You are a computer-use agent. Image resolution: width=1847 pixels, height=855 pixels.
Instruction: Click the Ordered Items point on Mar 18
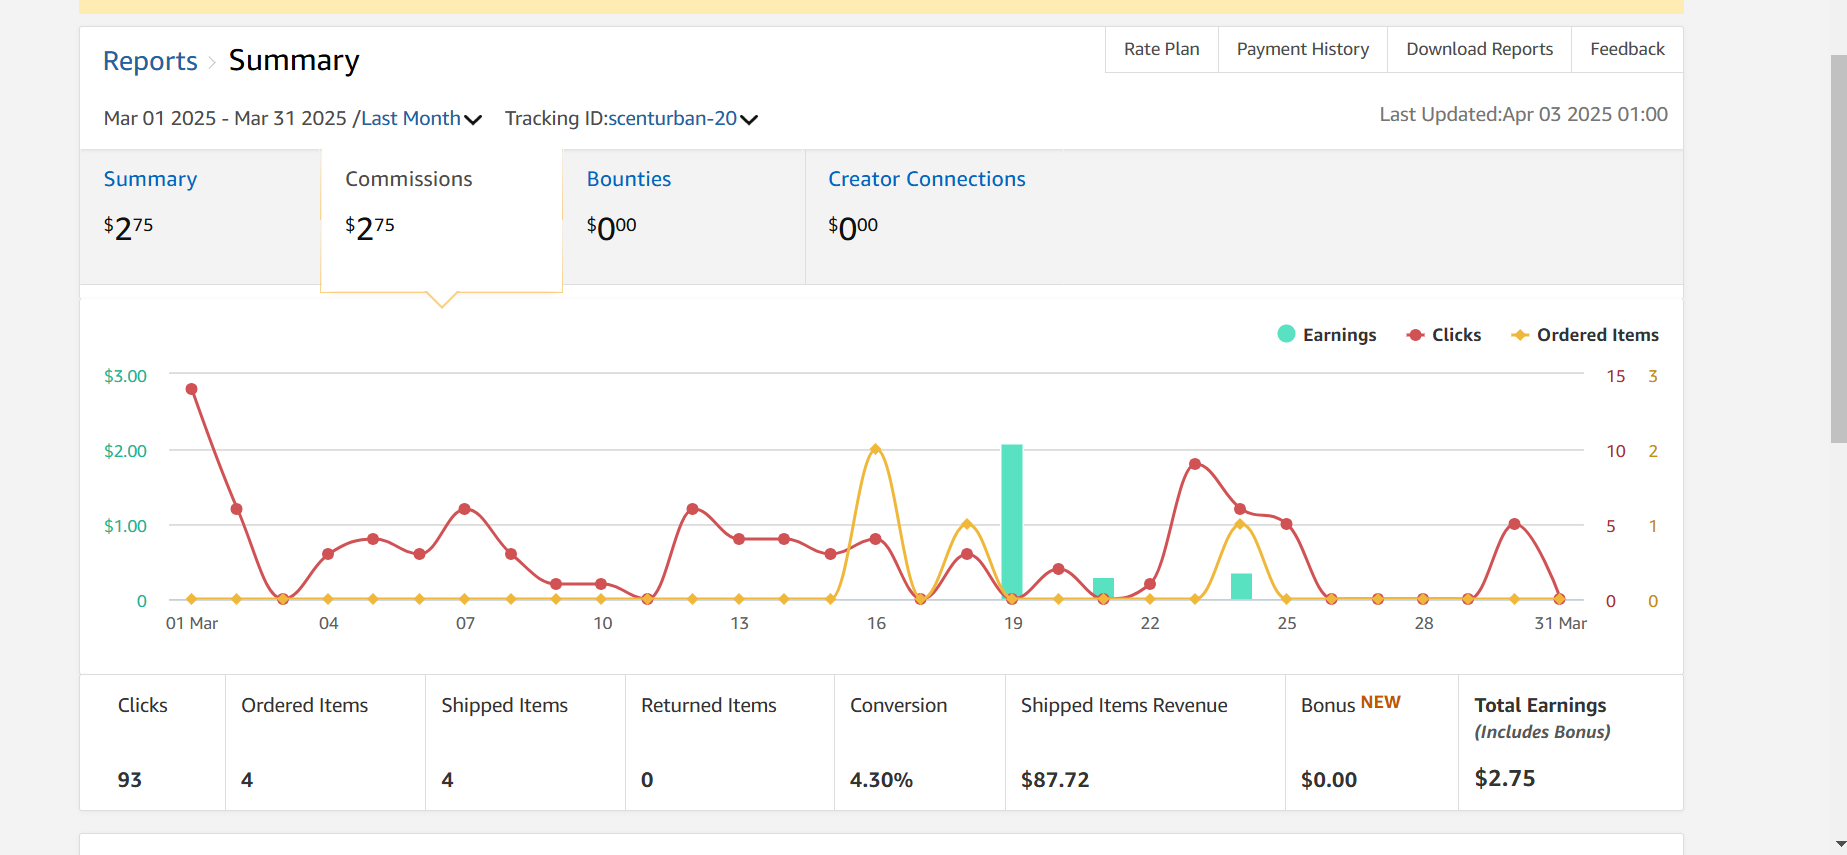[x=966, y=524]
